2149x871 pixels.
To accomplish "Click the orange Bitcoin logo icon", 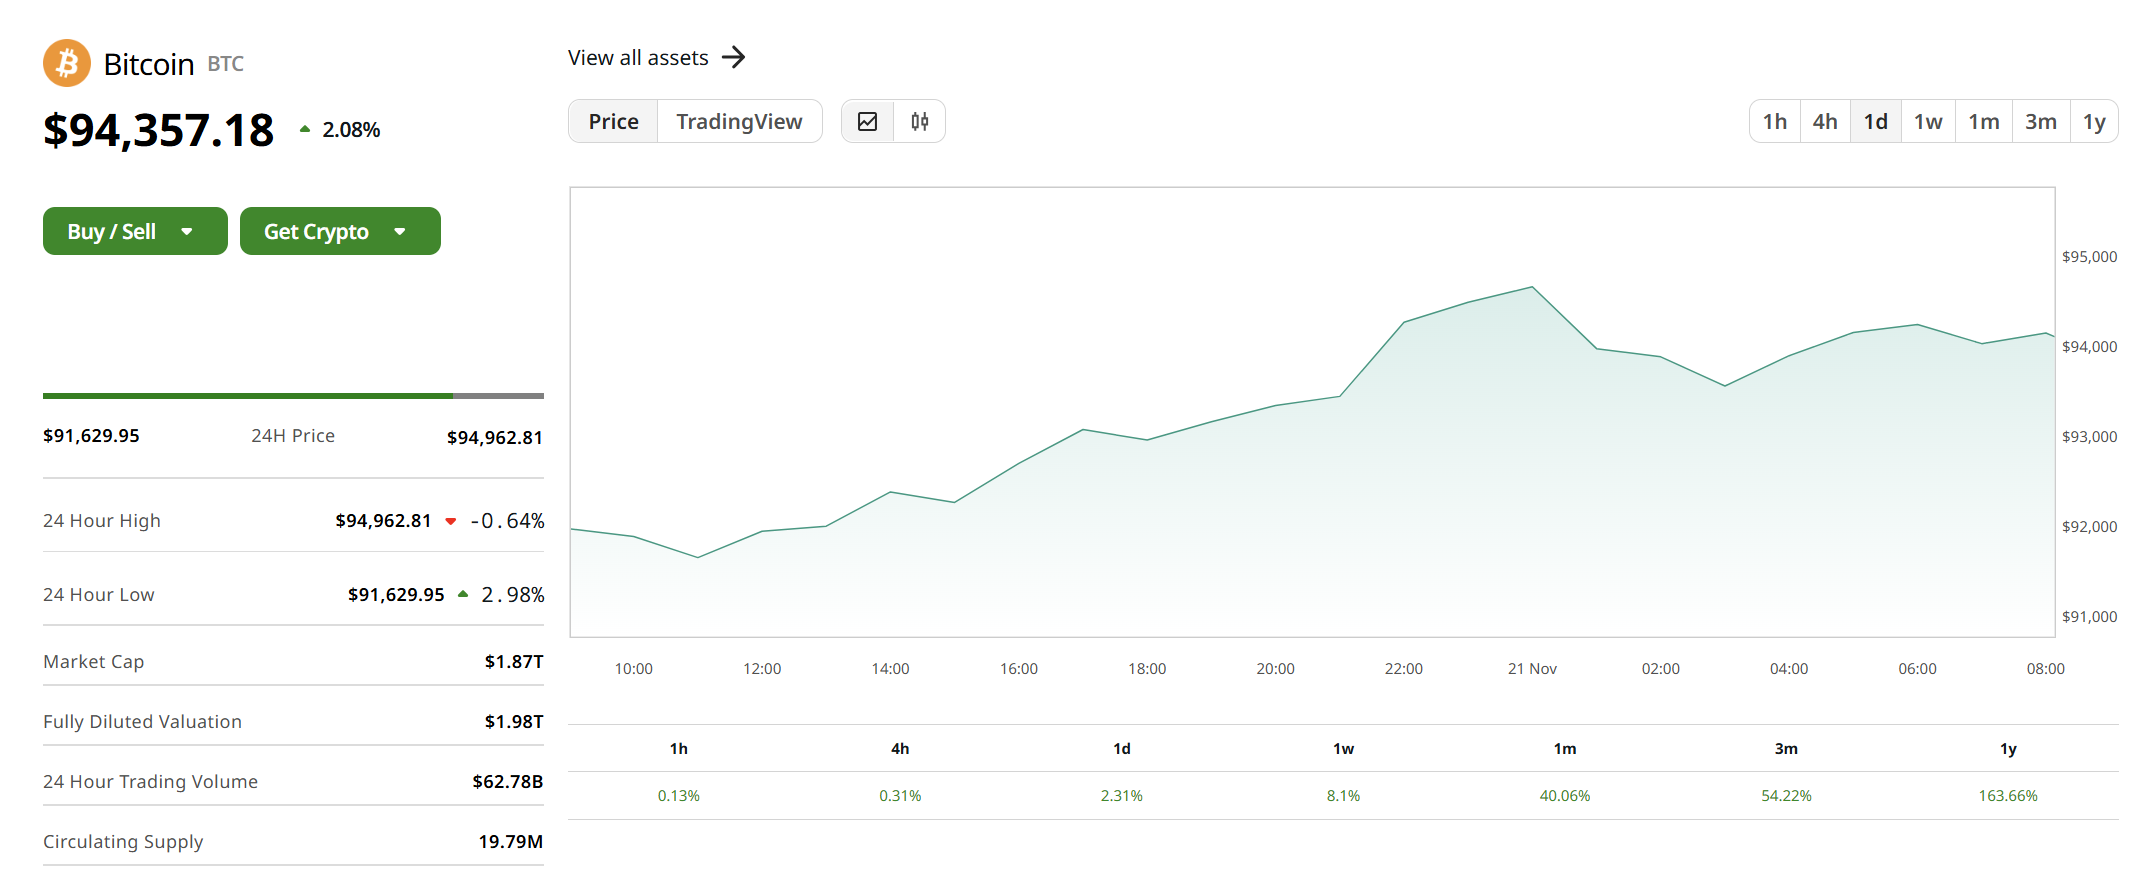I will point(67,64).
